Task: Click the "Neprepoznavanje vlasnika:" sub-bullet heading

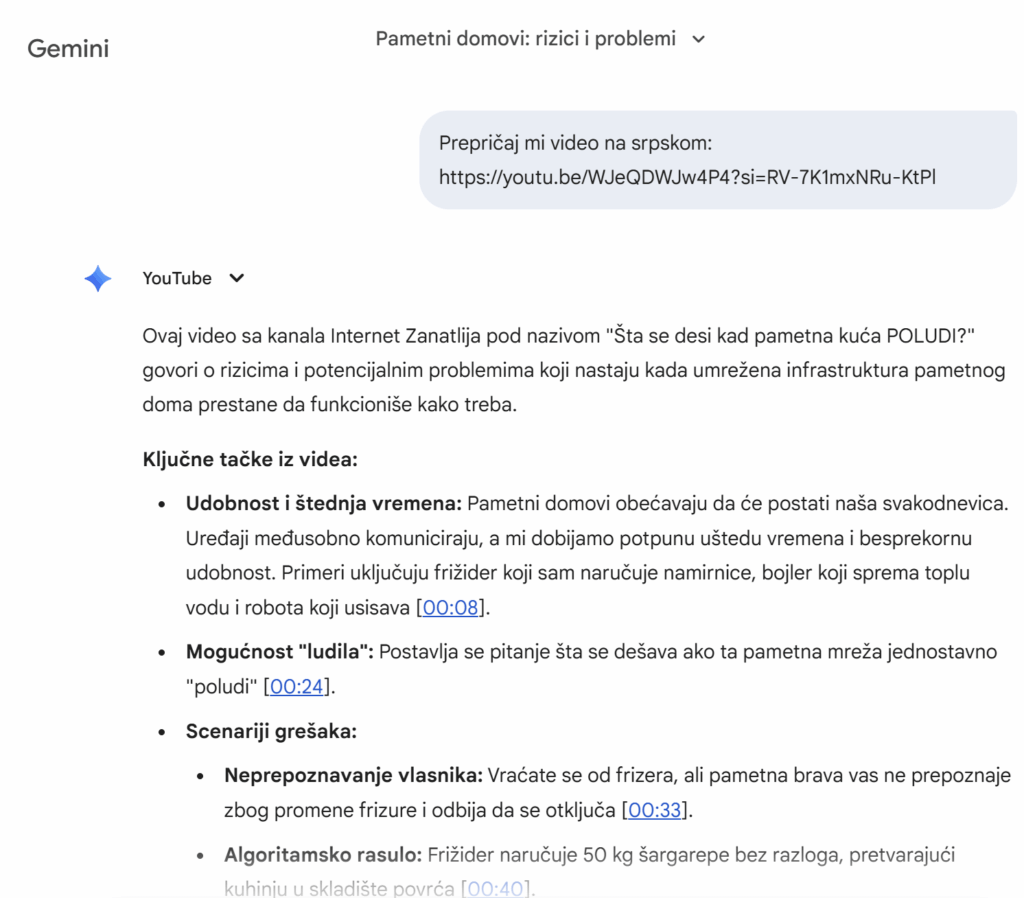Action: (353, 776)
